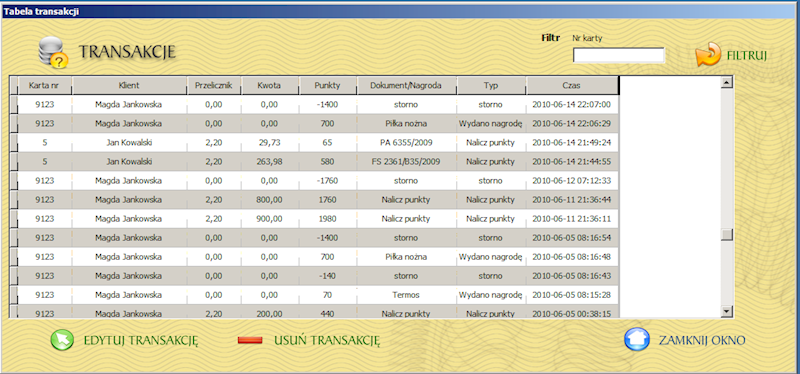Click FILTRUJ button label
The height and width of the screenshot is (374, 800).
[x=747, y=56]
